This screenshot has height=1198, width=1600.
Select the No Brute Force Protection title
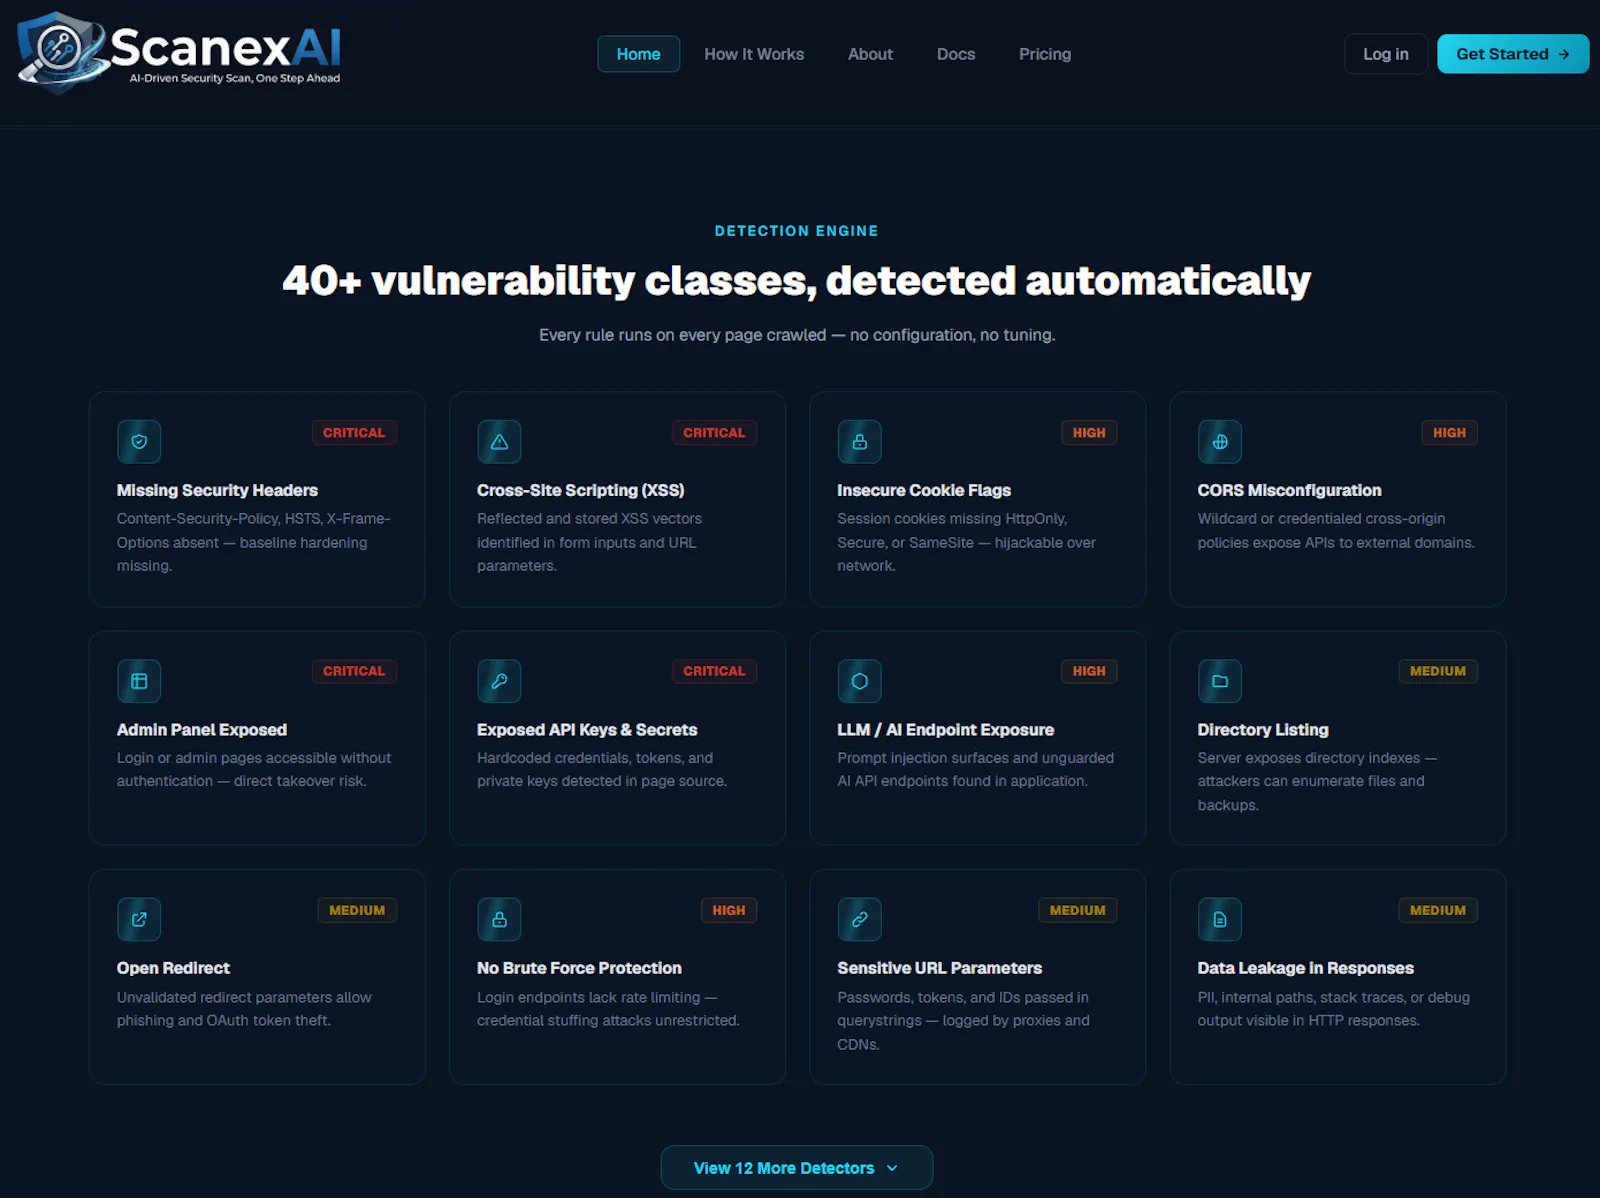(x=579, y=968)
